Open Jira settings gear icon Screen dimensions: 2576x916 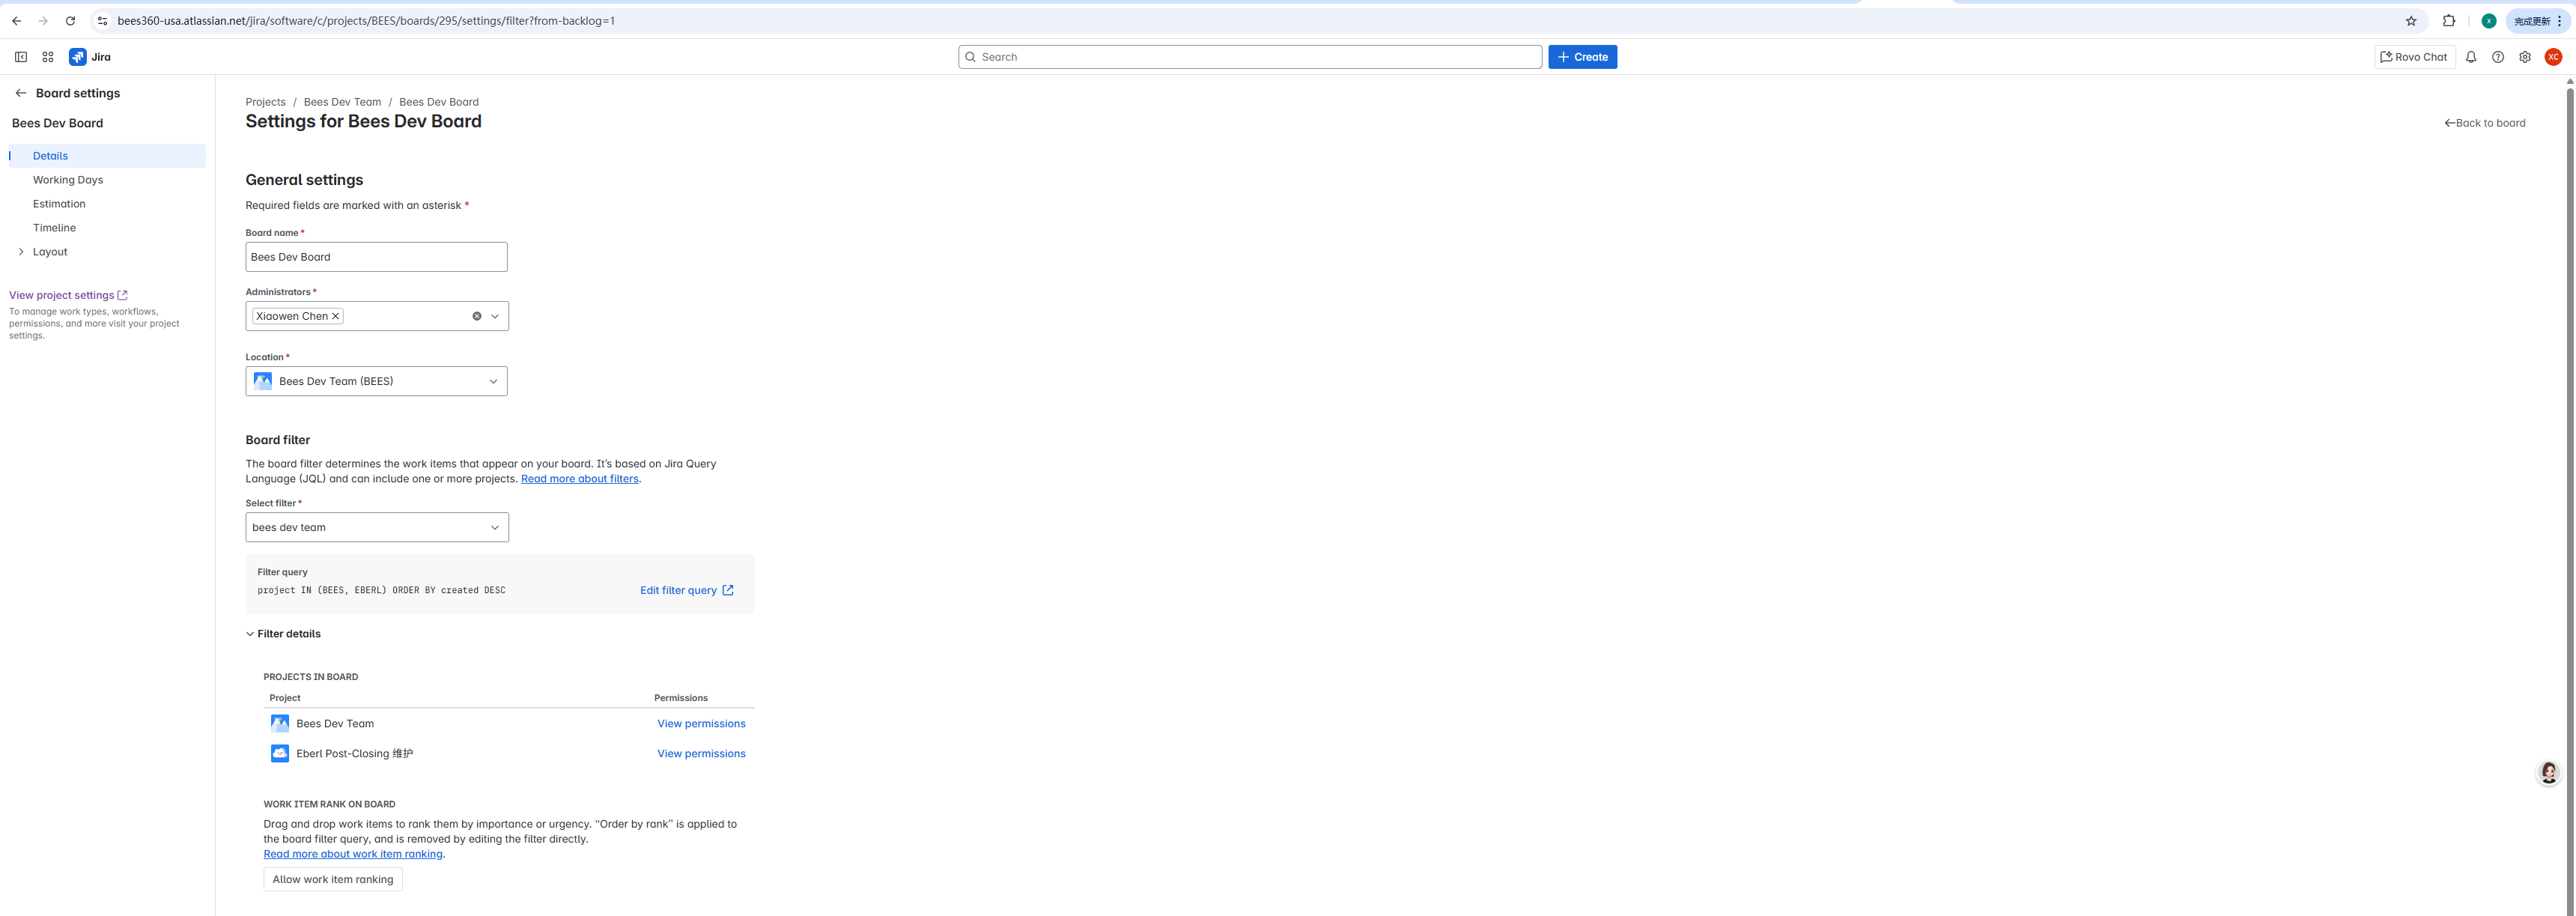[x=2525, y=57]
